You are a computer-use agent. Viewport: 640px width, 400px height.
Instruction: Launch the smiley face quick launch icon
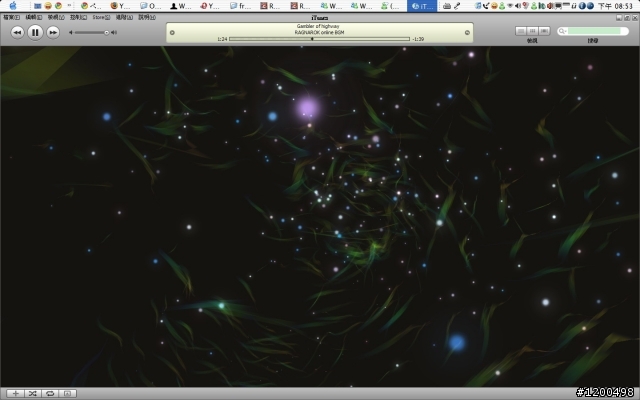[48, 6]
